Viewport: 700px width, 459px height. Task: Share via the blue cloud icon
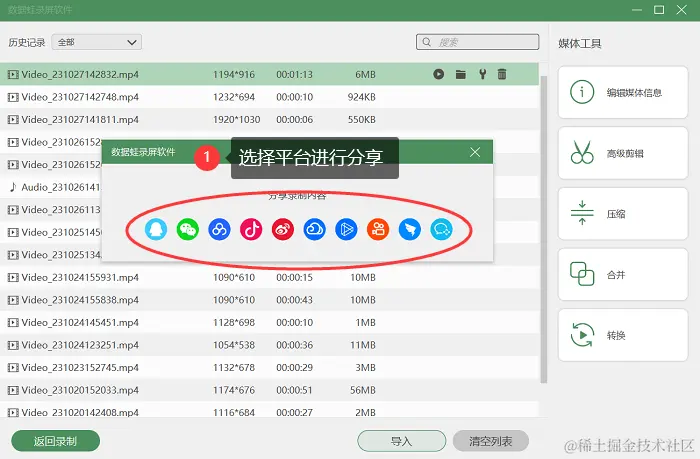314,230
